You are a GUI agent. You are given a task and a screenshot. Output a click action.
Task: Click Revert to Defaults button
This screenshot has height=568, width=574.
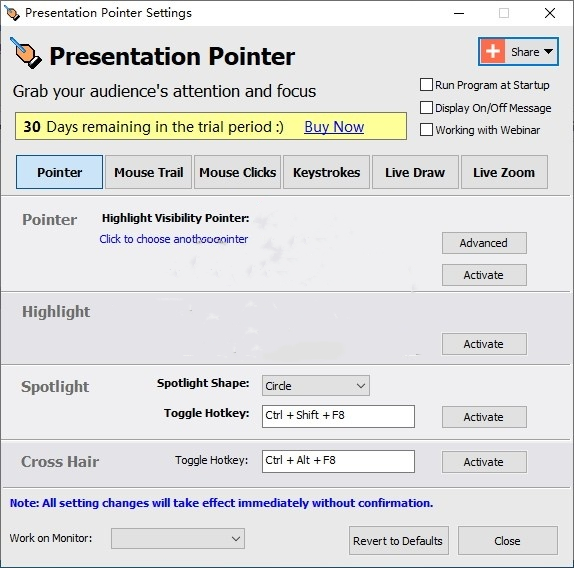[x=399, y=541]
